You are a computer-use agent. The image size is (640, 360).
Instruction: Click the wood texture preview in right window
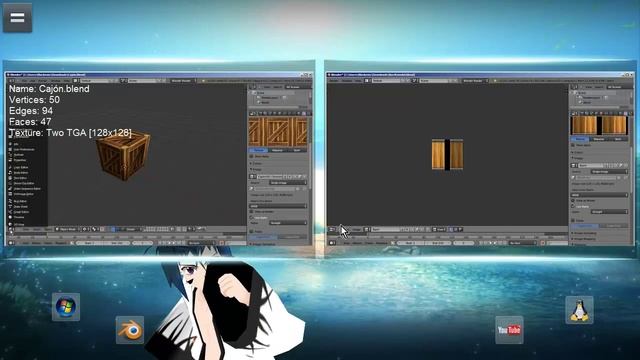coord(599,125)
